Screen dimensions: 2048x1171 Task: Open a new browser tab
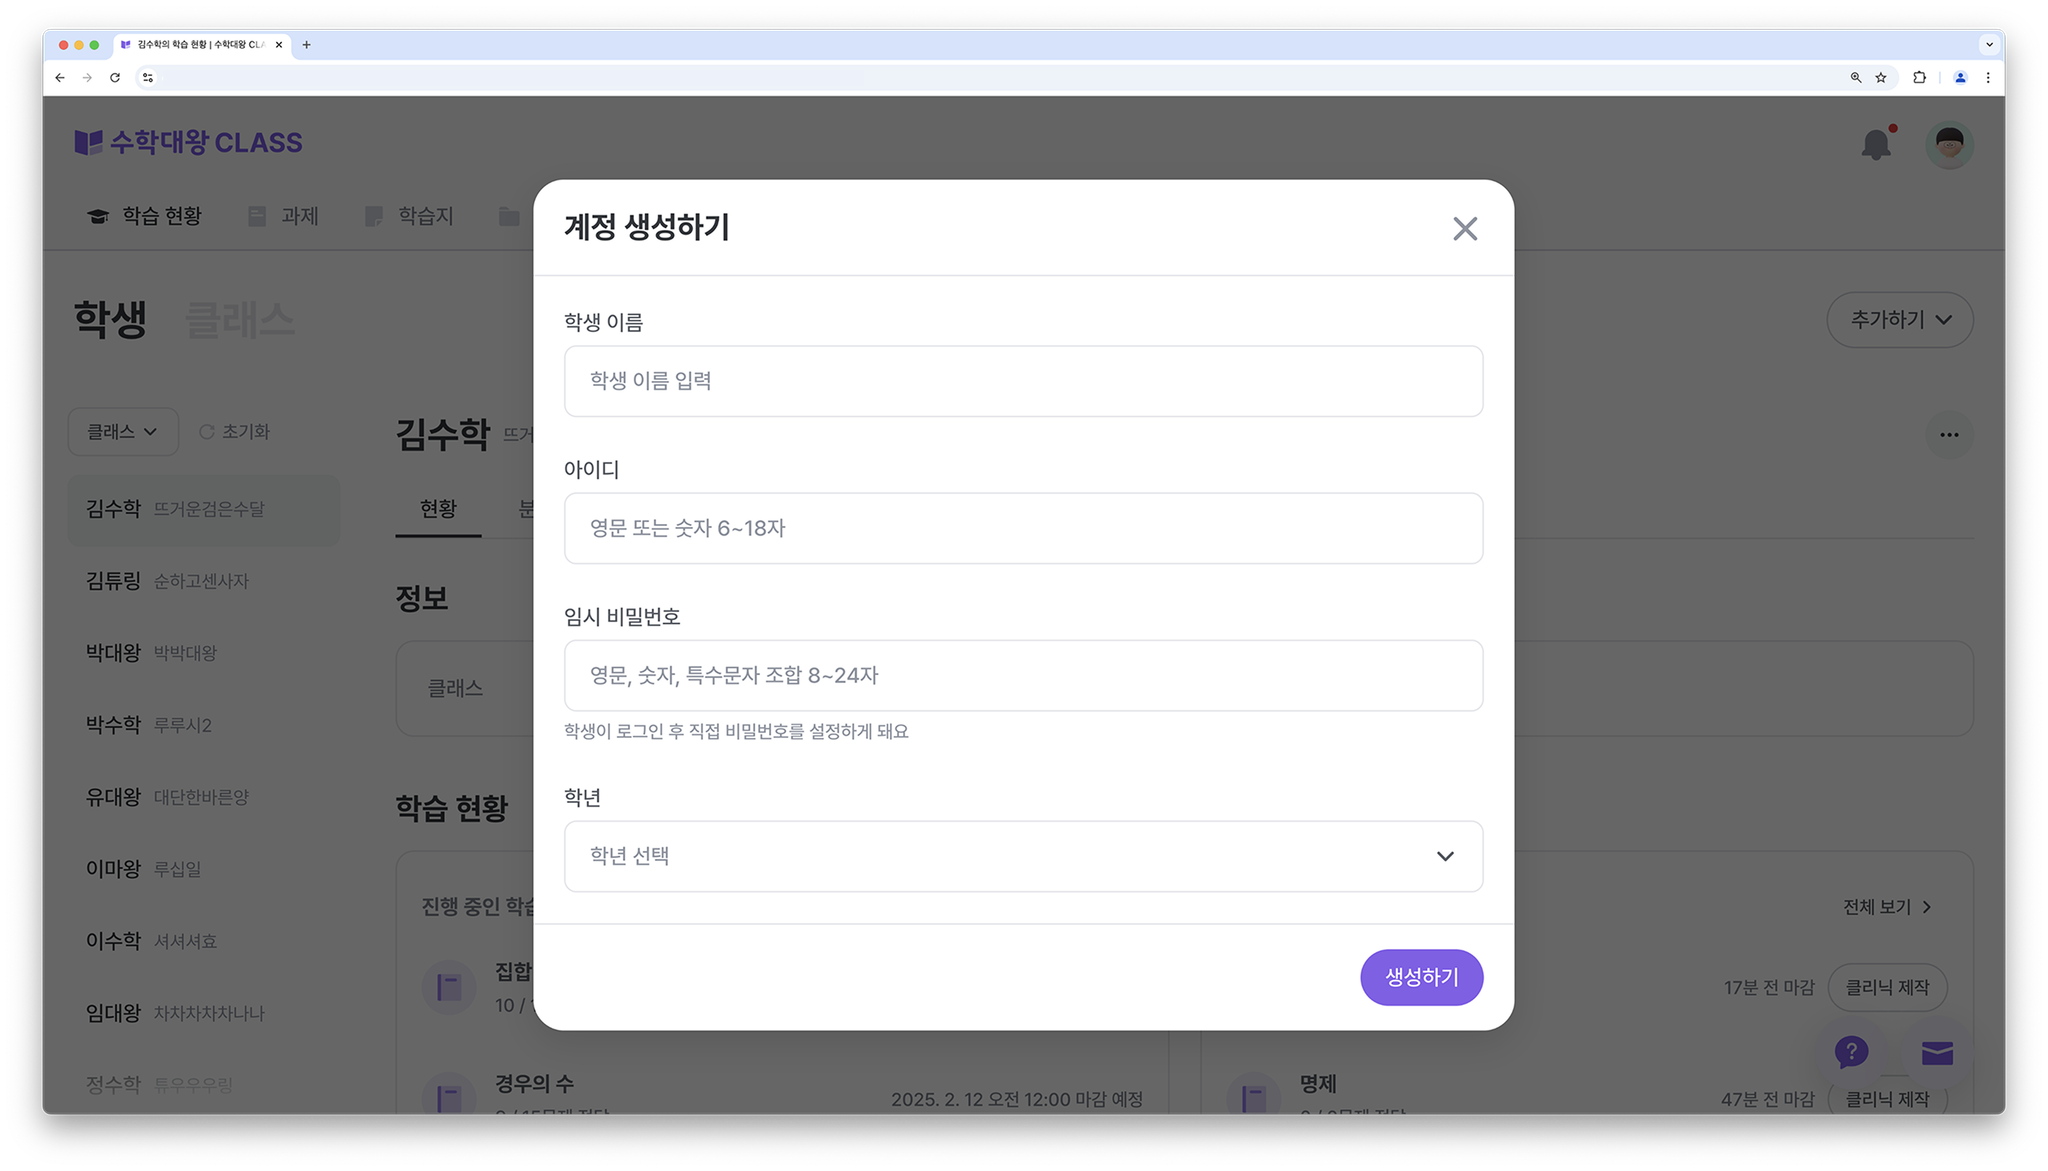pos(307,45)
